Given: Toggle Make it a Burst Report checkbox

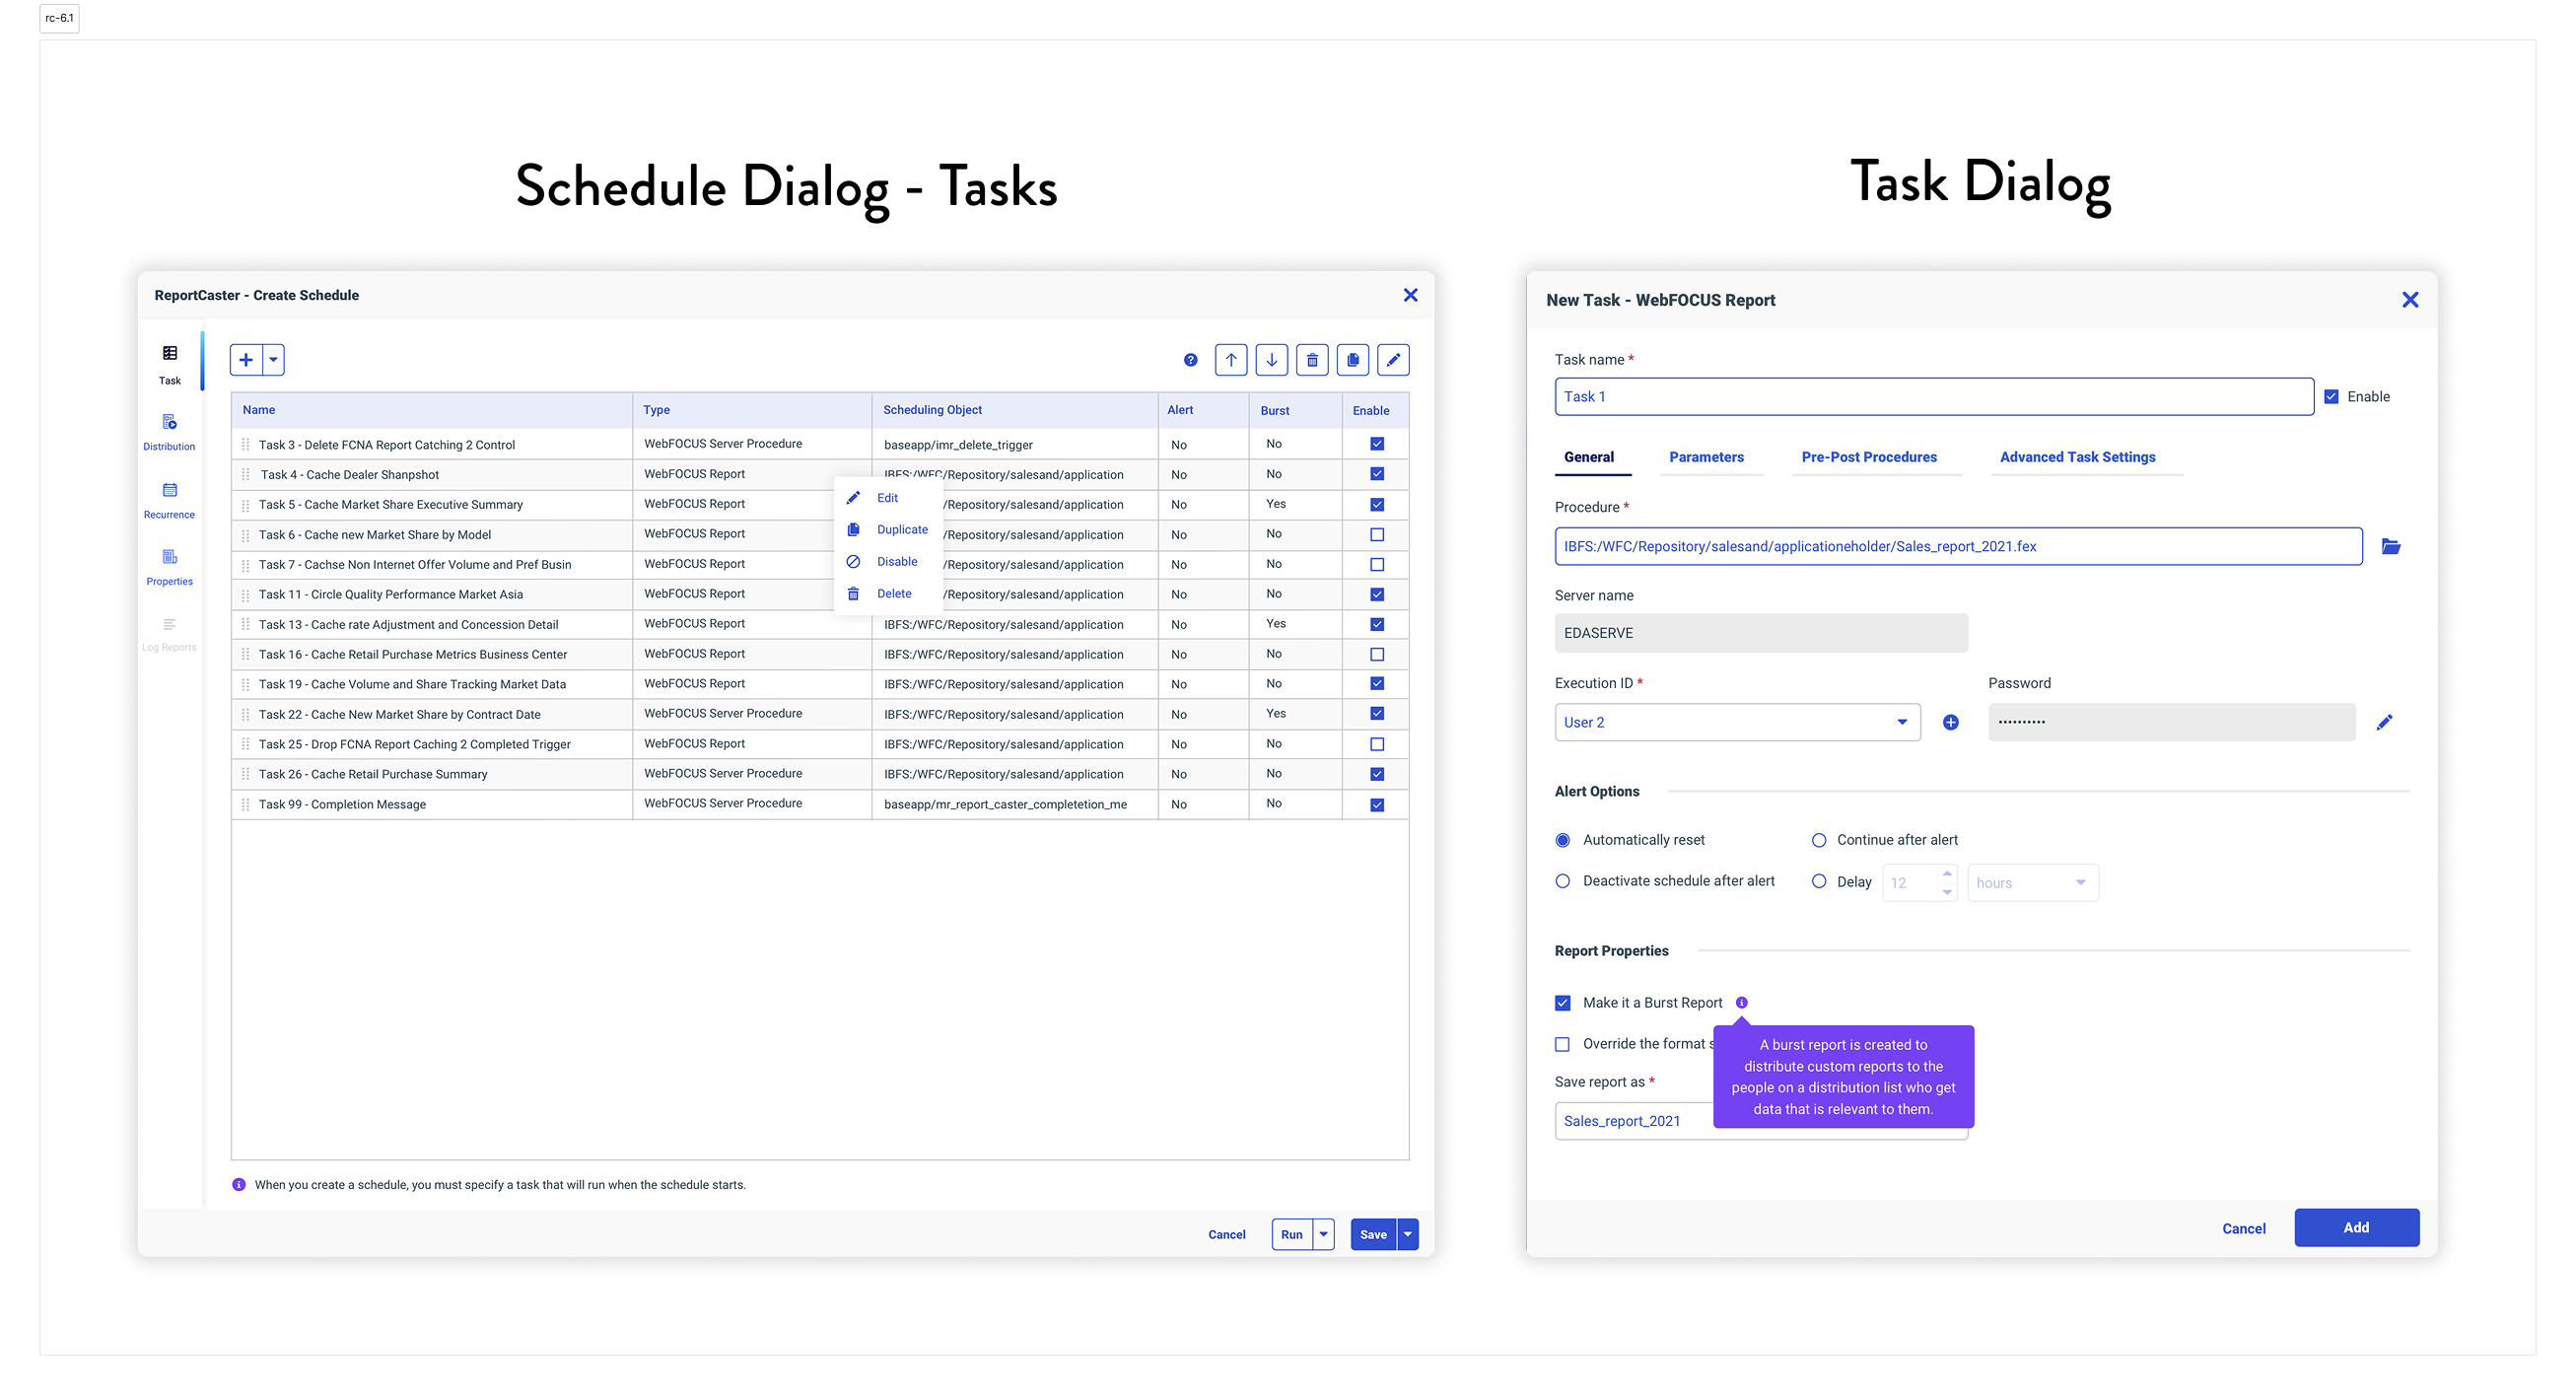Looking at the screenshot, I should pyautogui.click(x=1563, y=1002).
